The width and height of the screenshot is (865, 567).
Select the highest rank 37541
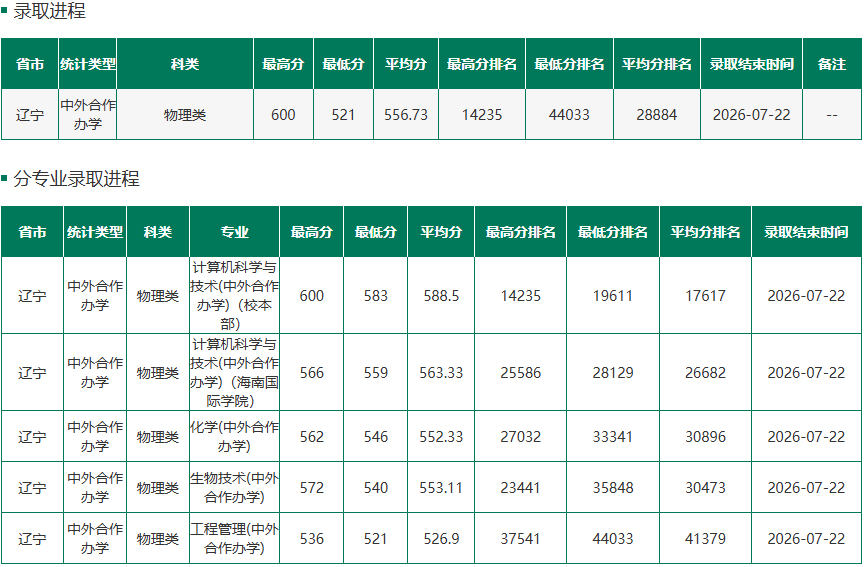[521, 539]
